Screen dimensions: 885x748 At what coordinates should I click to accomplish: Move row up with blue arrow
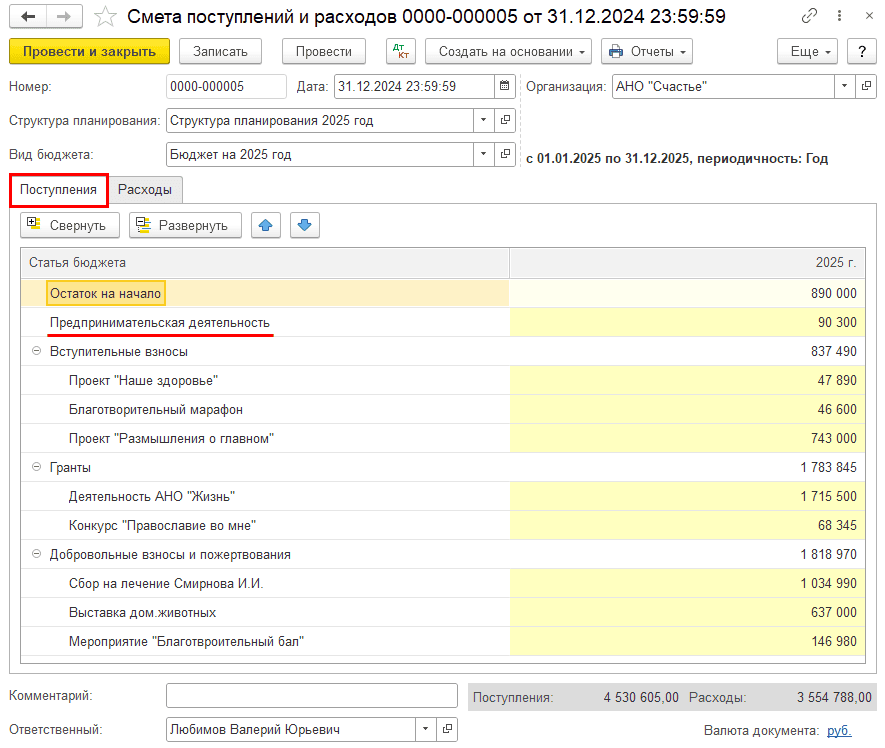point(265,225)
